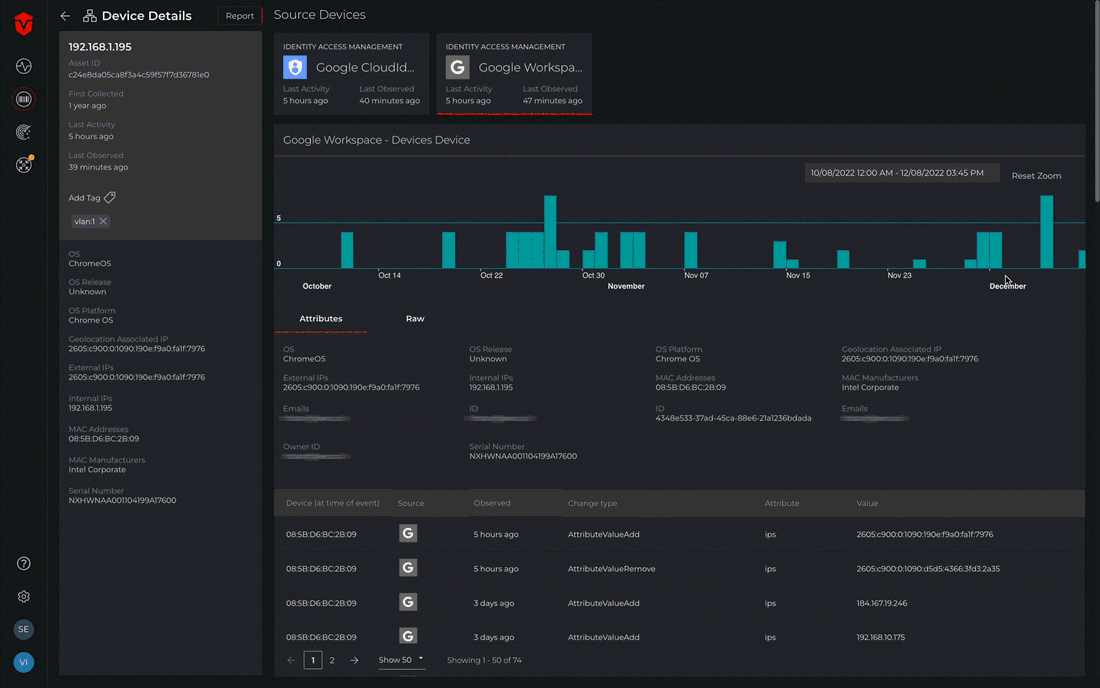Click the tall bar after Oct 22

(550, 231)
